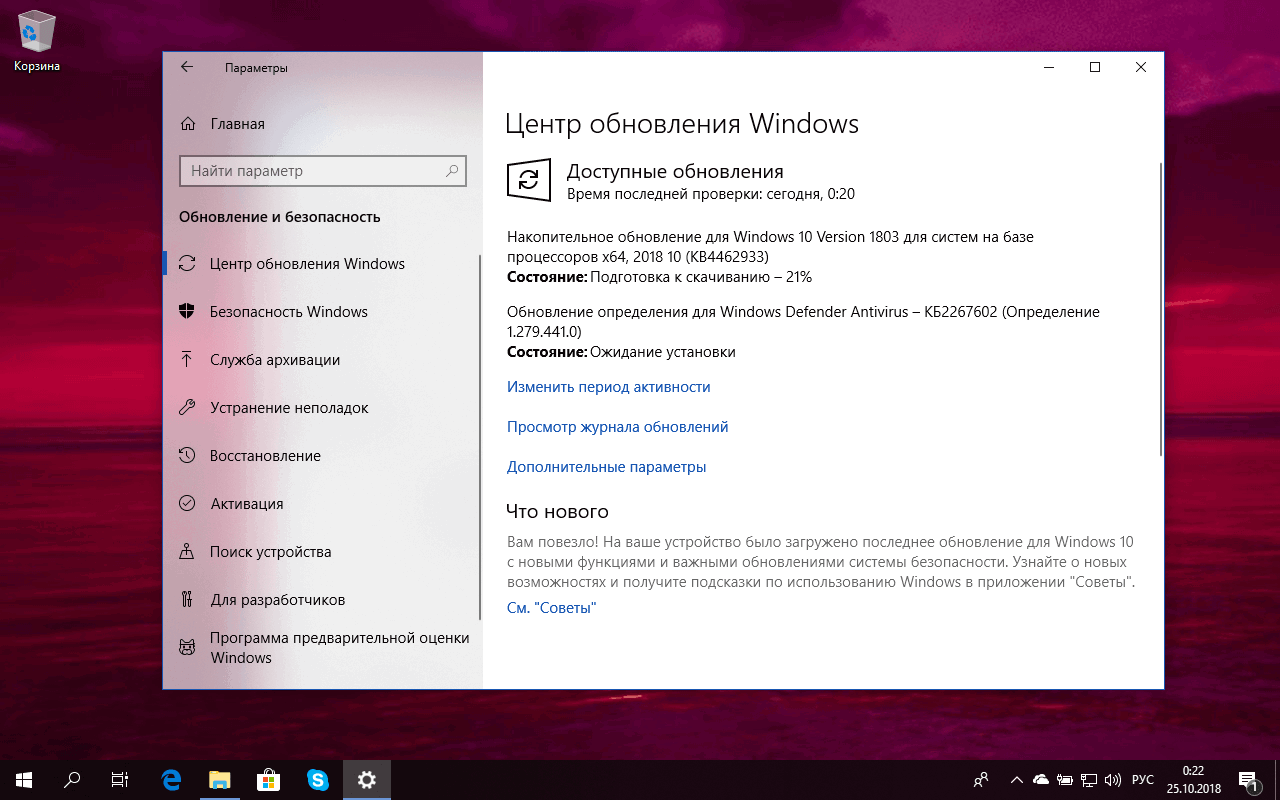Expand hidden icons in the system tray

click(x=1016, y=779)
